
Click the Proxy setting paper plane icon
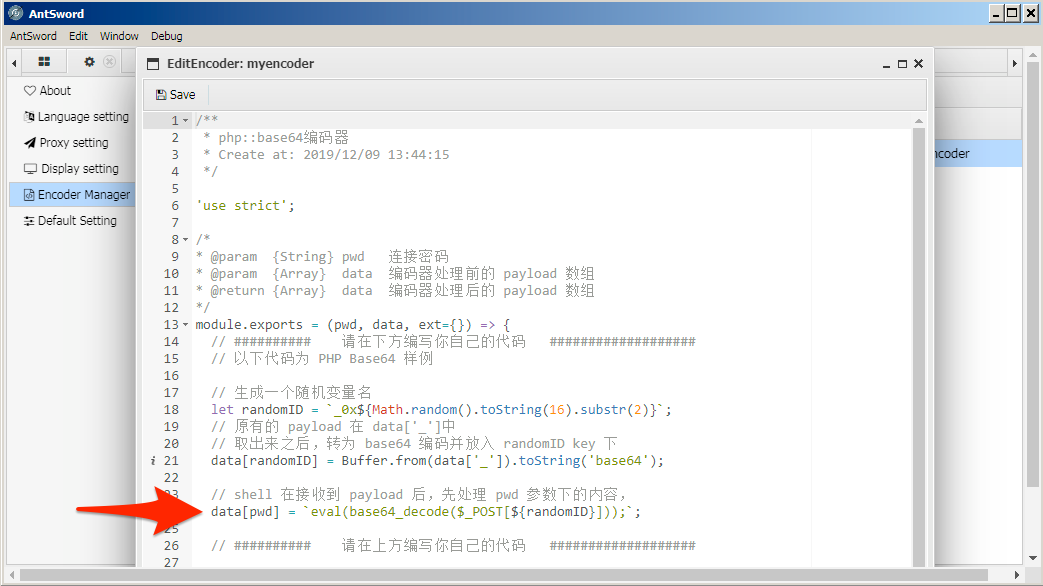30,142
